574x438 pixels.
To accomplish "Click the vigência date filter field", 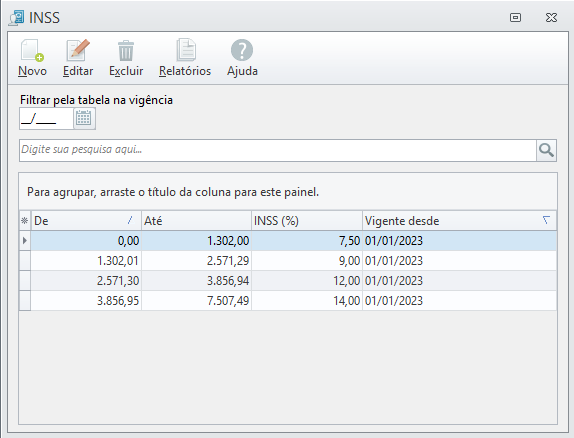I will tap(46, 118).
